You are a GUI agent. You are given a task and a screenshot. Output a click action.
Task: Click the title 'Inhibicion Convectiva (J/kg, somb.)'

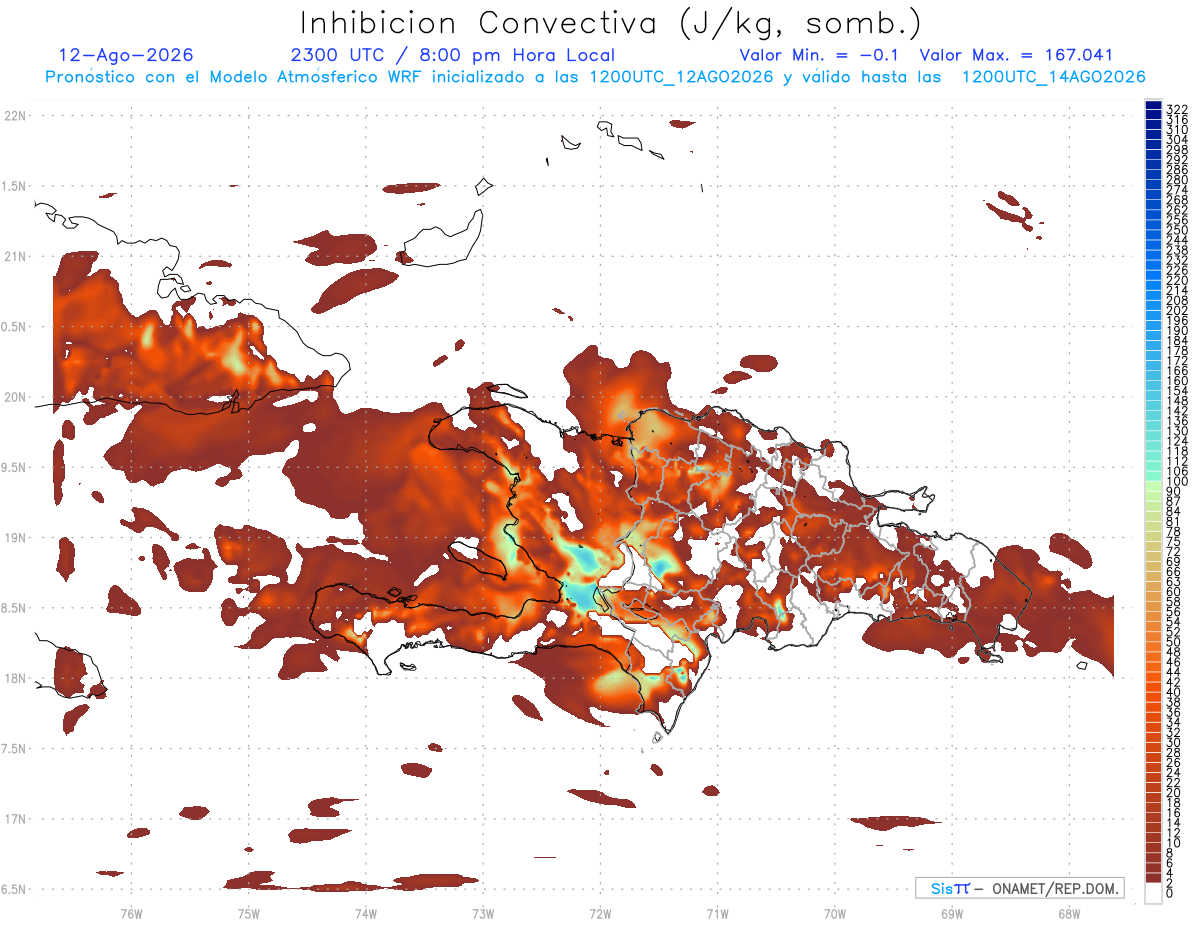[611, 24]
